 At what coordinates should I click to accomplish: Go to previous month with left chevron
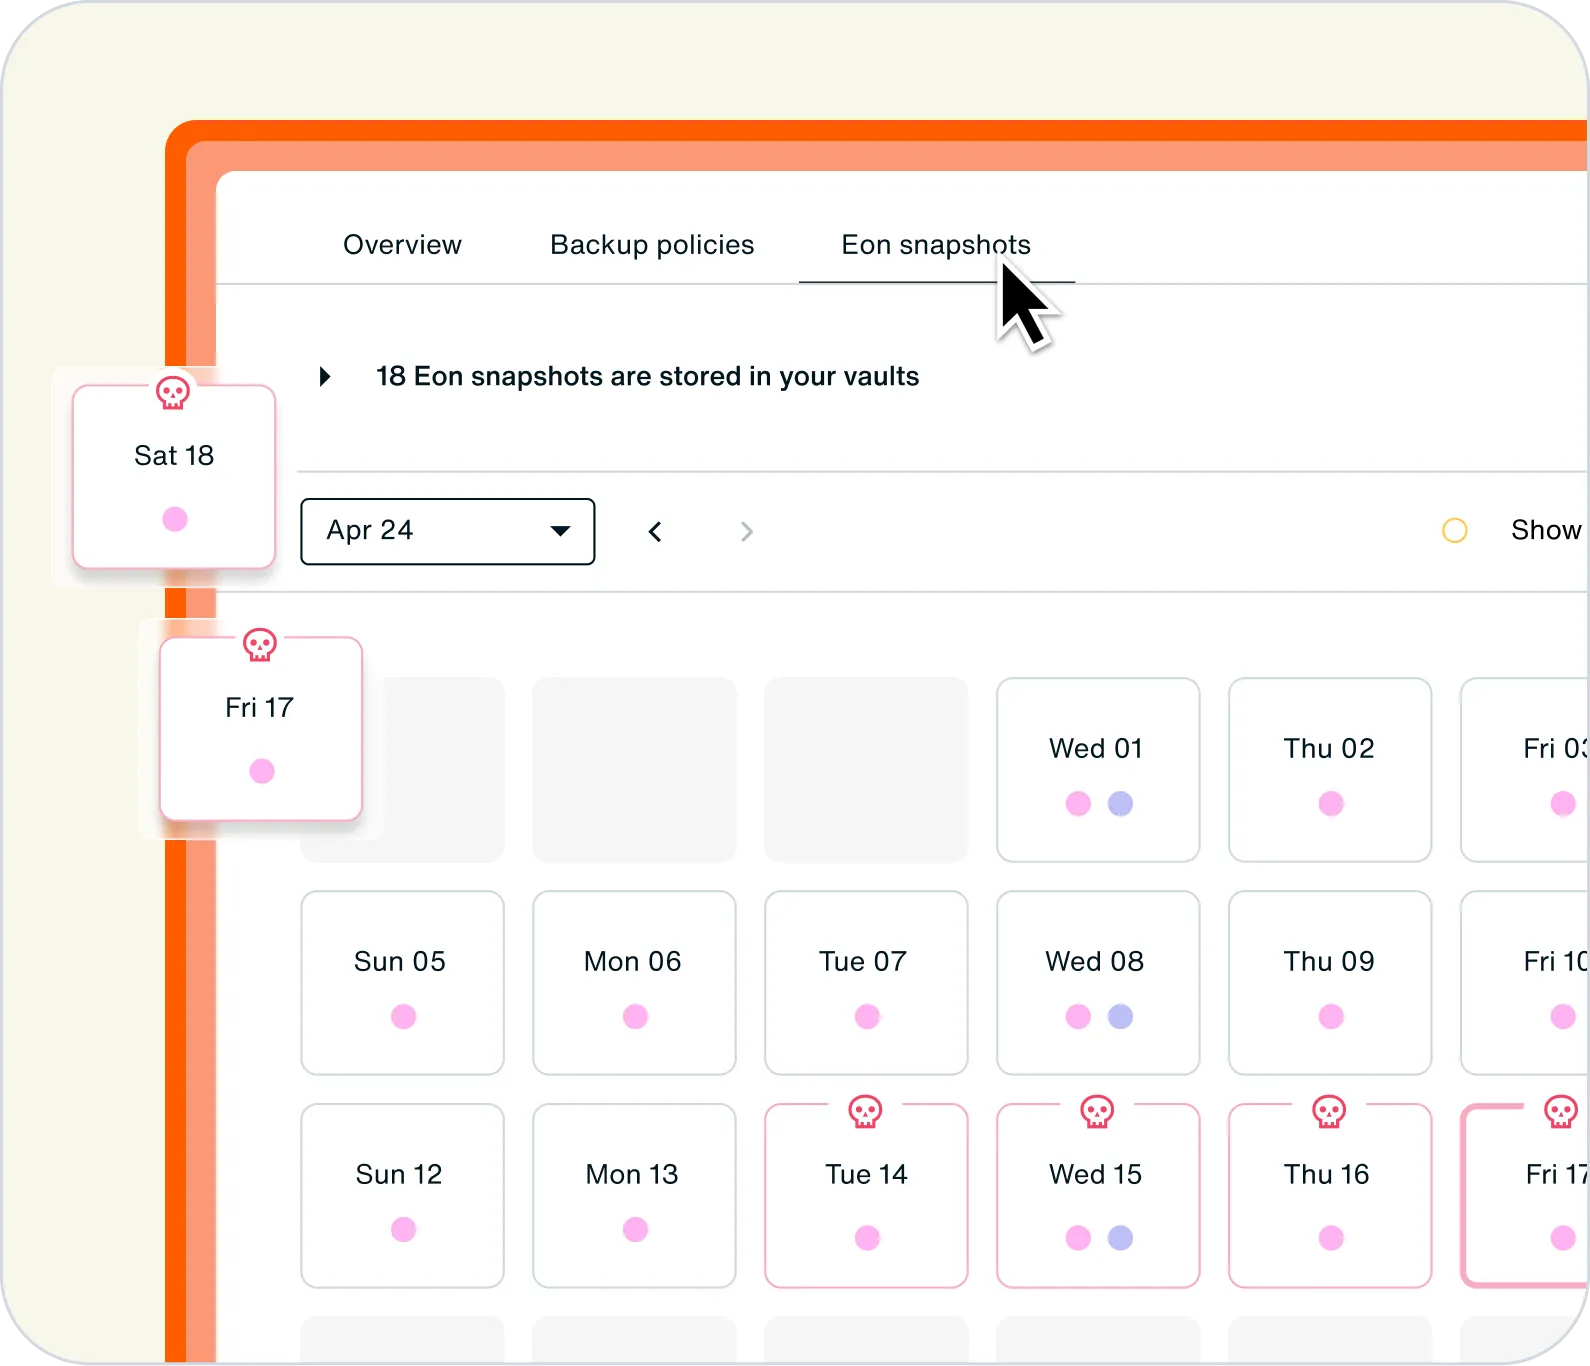[x=655, y=532]
